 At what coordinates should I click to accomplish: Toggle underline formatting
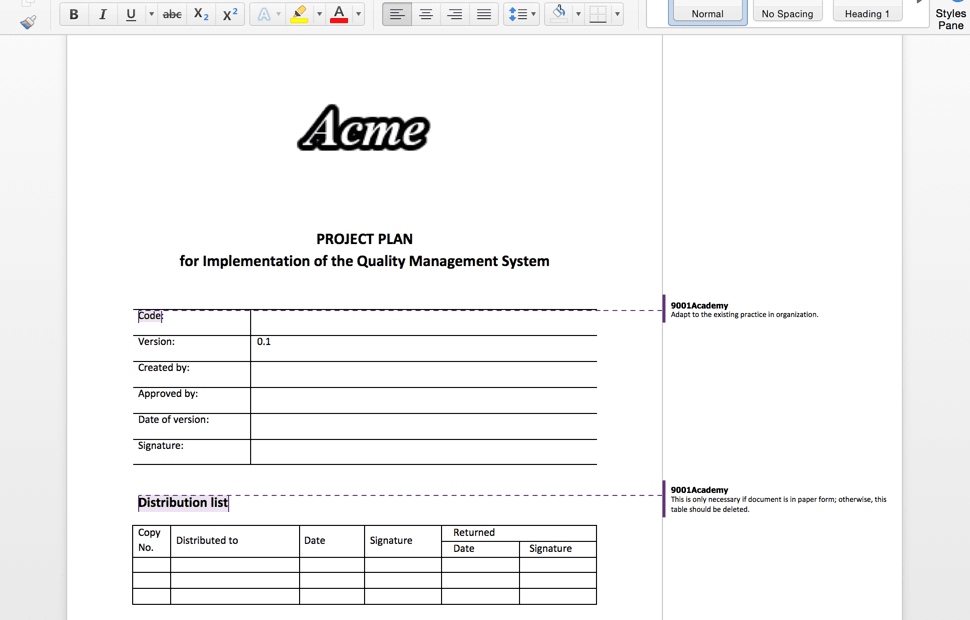tap(131, 14)
